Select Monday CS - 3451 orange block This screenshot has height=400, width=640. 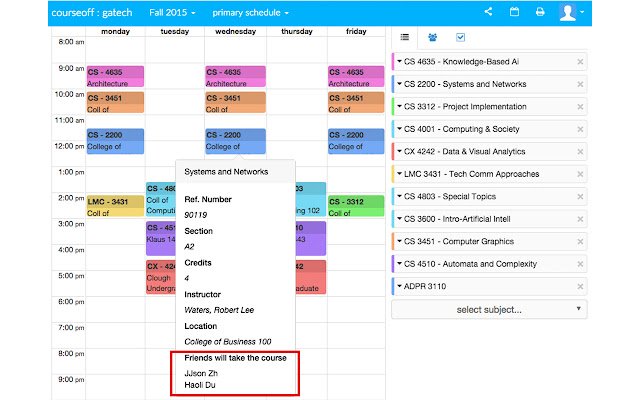pos(115,102)
